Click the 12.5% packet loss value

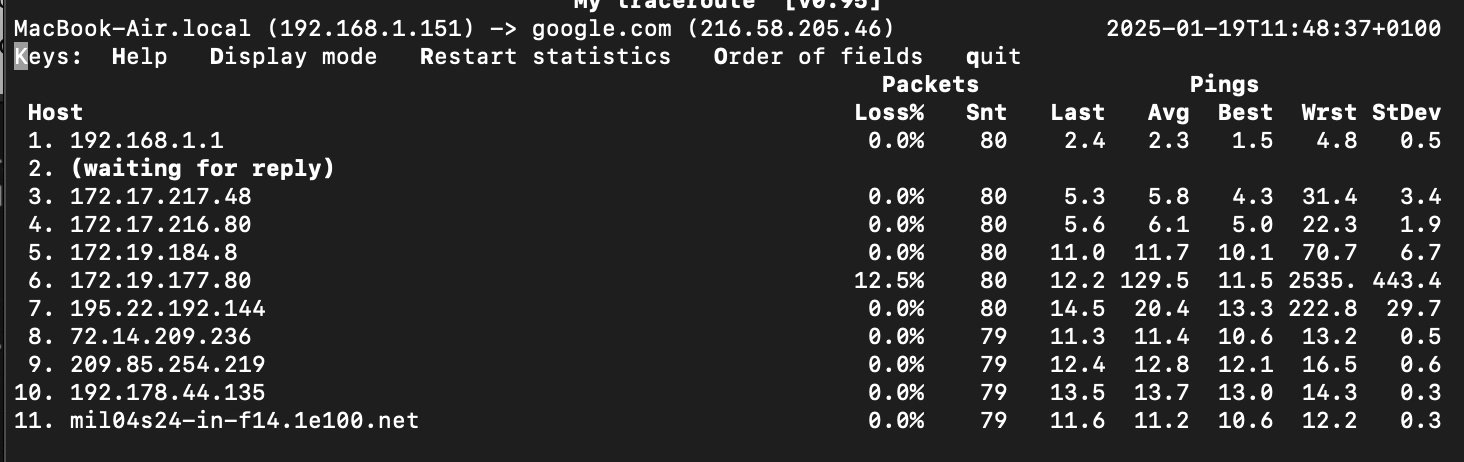(889, 280)
